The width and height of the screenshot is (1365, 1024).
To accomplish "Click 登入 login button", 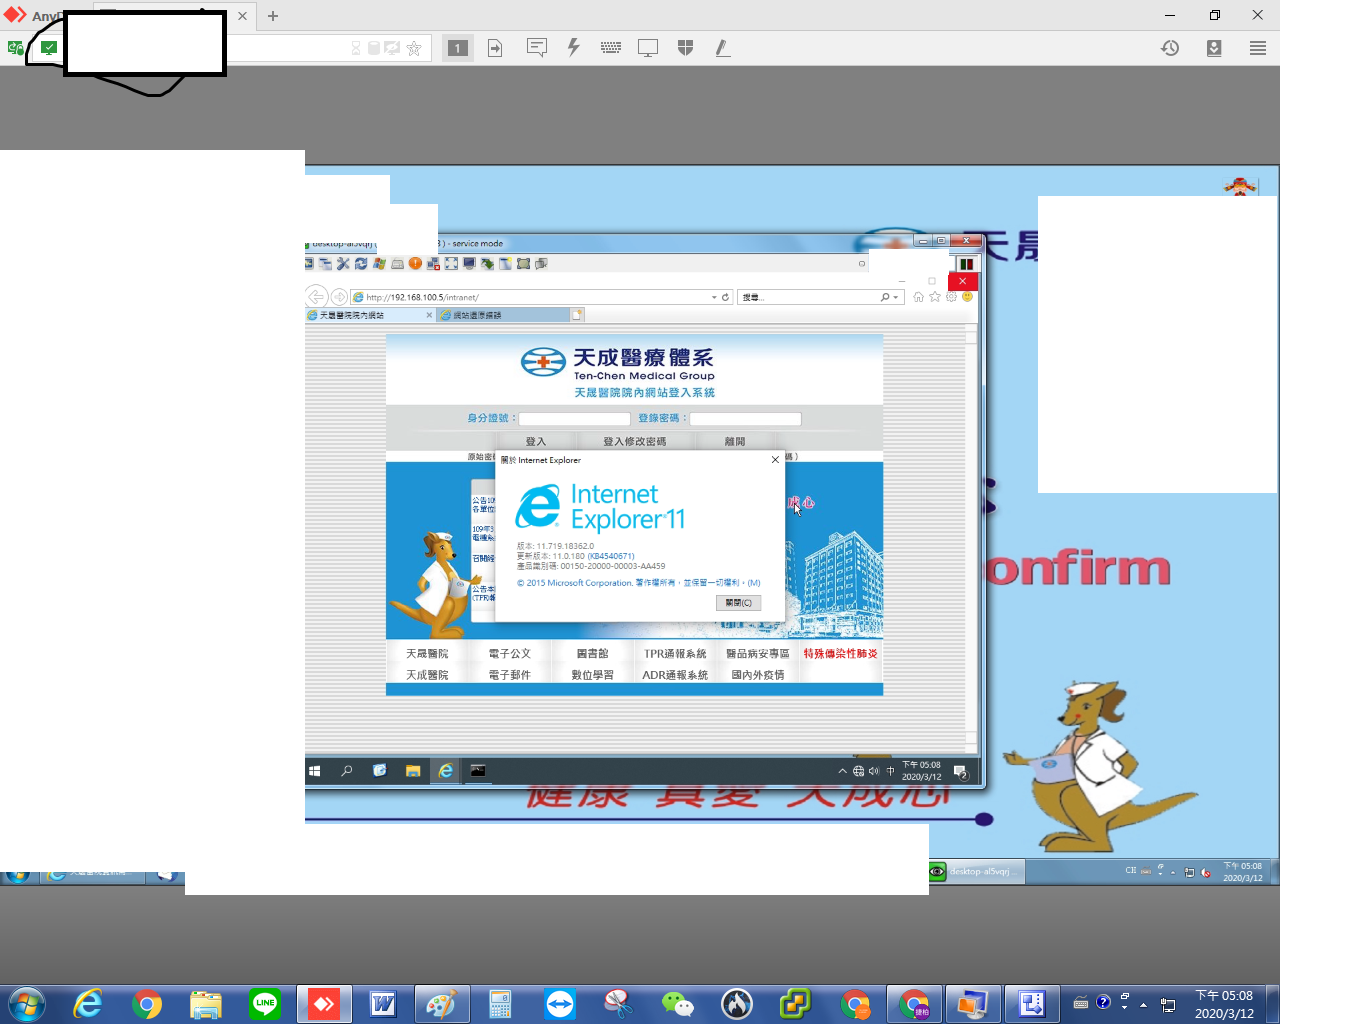I will [536, 441].
